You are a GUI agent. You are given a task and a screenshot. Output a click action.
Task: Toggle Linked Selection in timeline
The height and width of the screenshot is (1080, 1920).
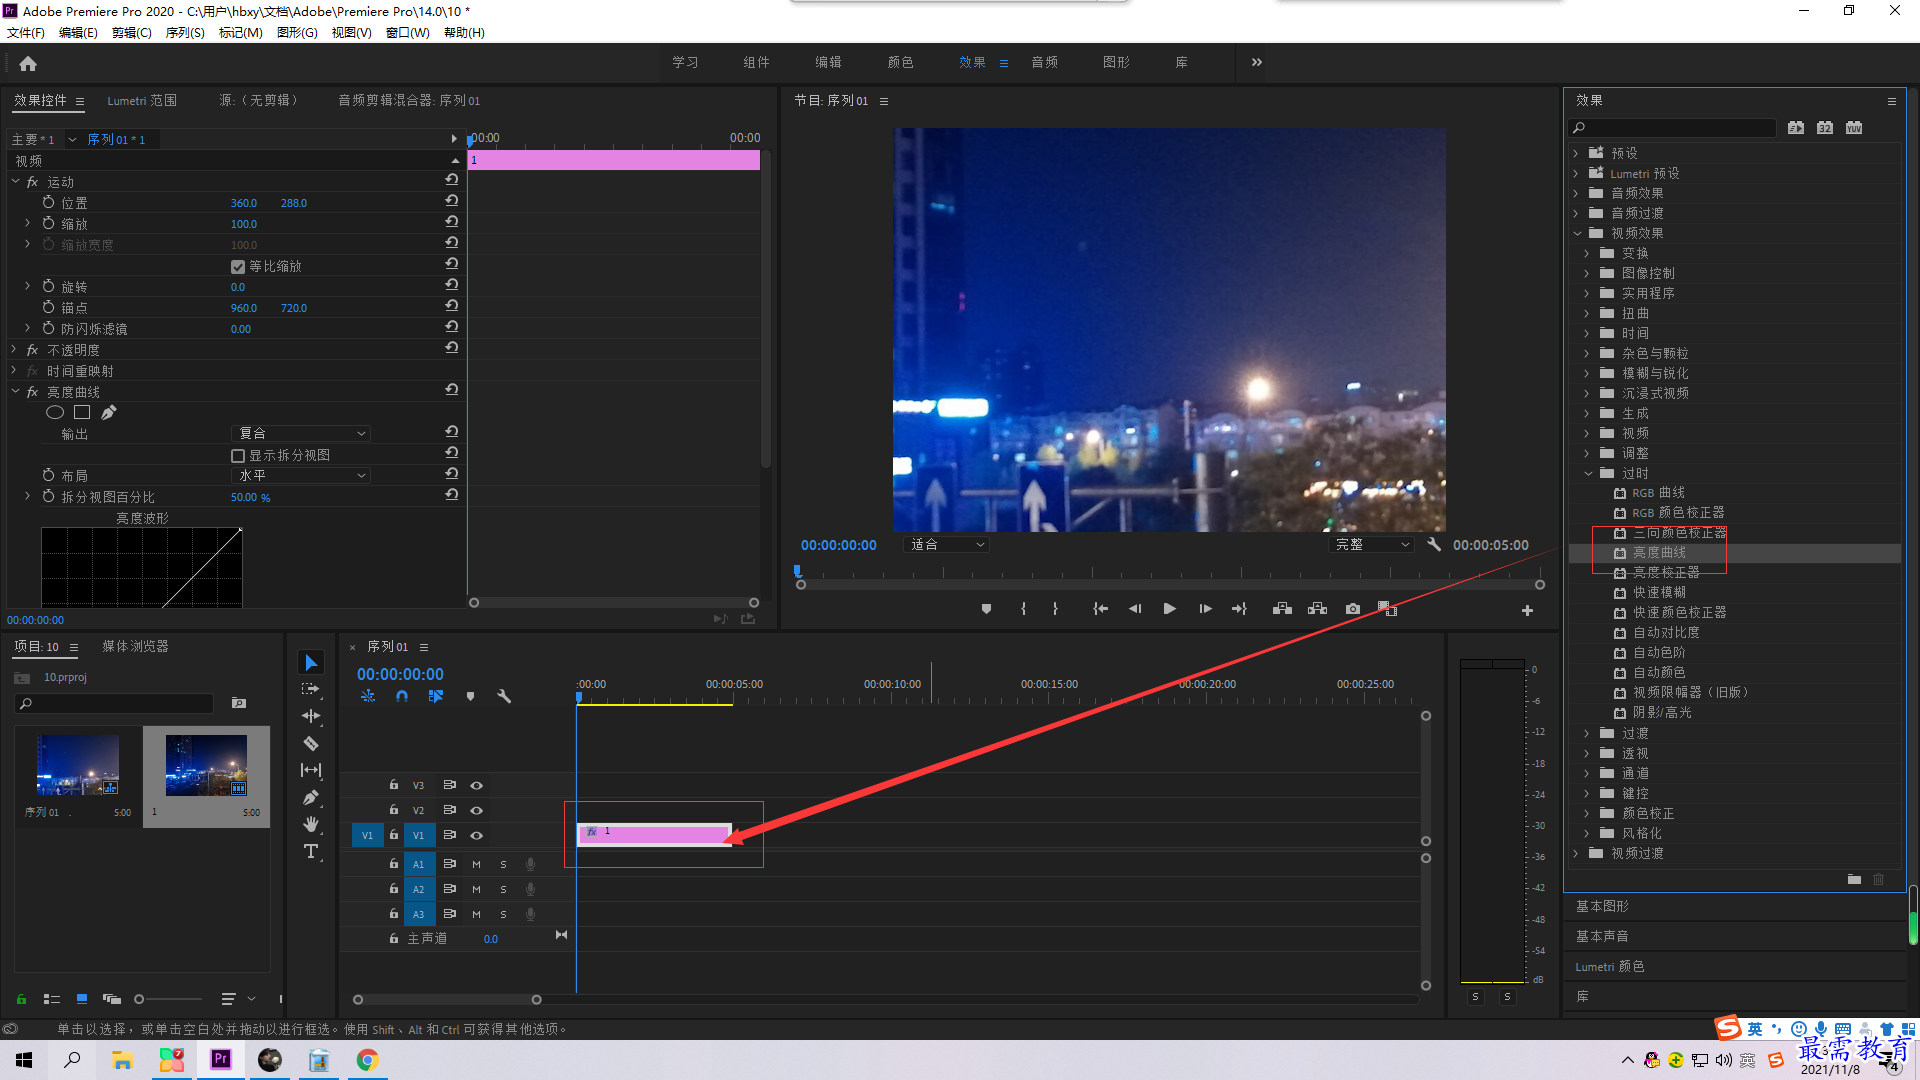click(x=436, y=696)
